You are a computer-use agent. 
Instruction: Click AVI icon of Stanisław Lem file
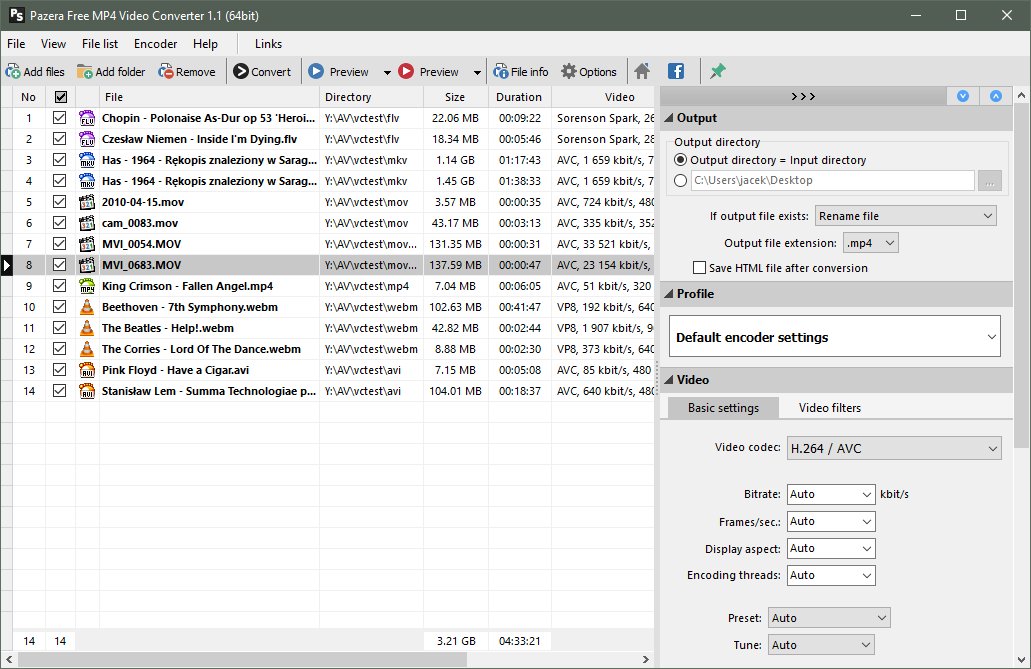point(87,391)
